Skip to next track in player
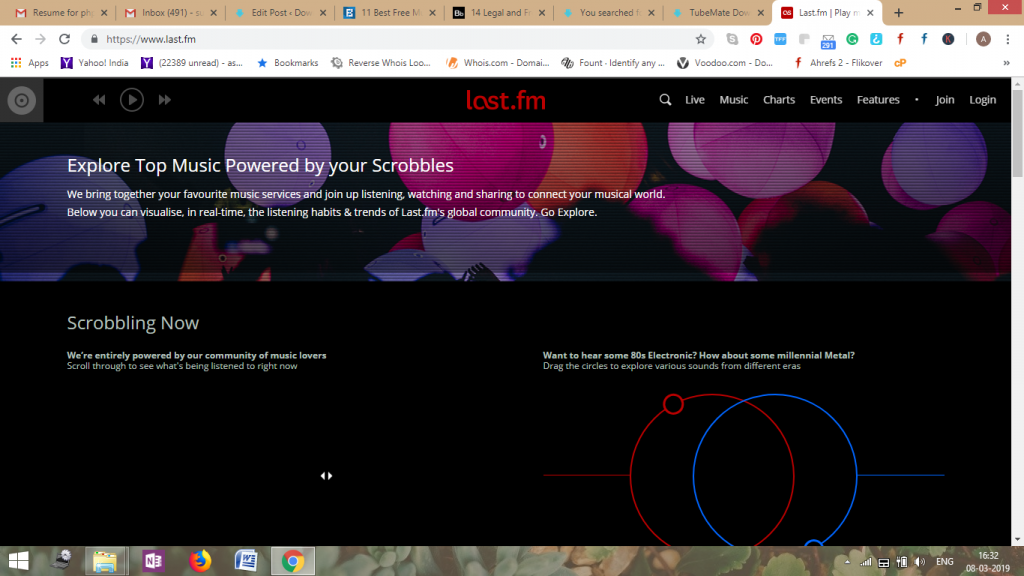The height and width of the screenshot is (576, 1024). (165, 100)
